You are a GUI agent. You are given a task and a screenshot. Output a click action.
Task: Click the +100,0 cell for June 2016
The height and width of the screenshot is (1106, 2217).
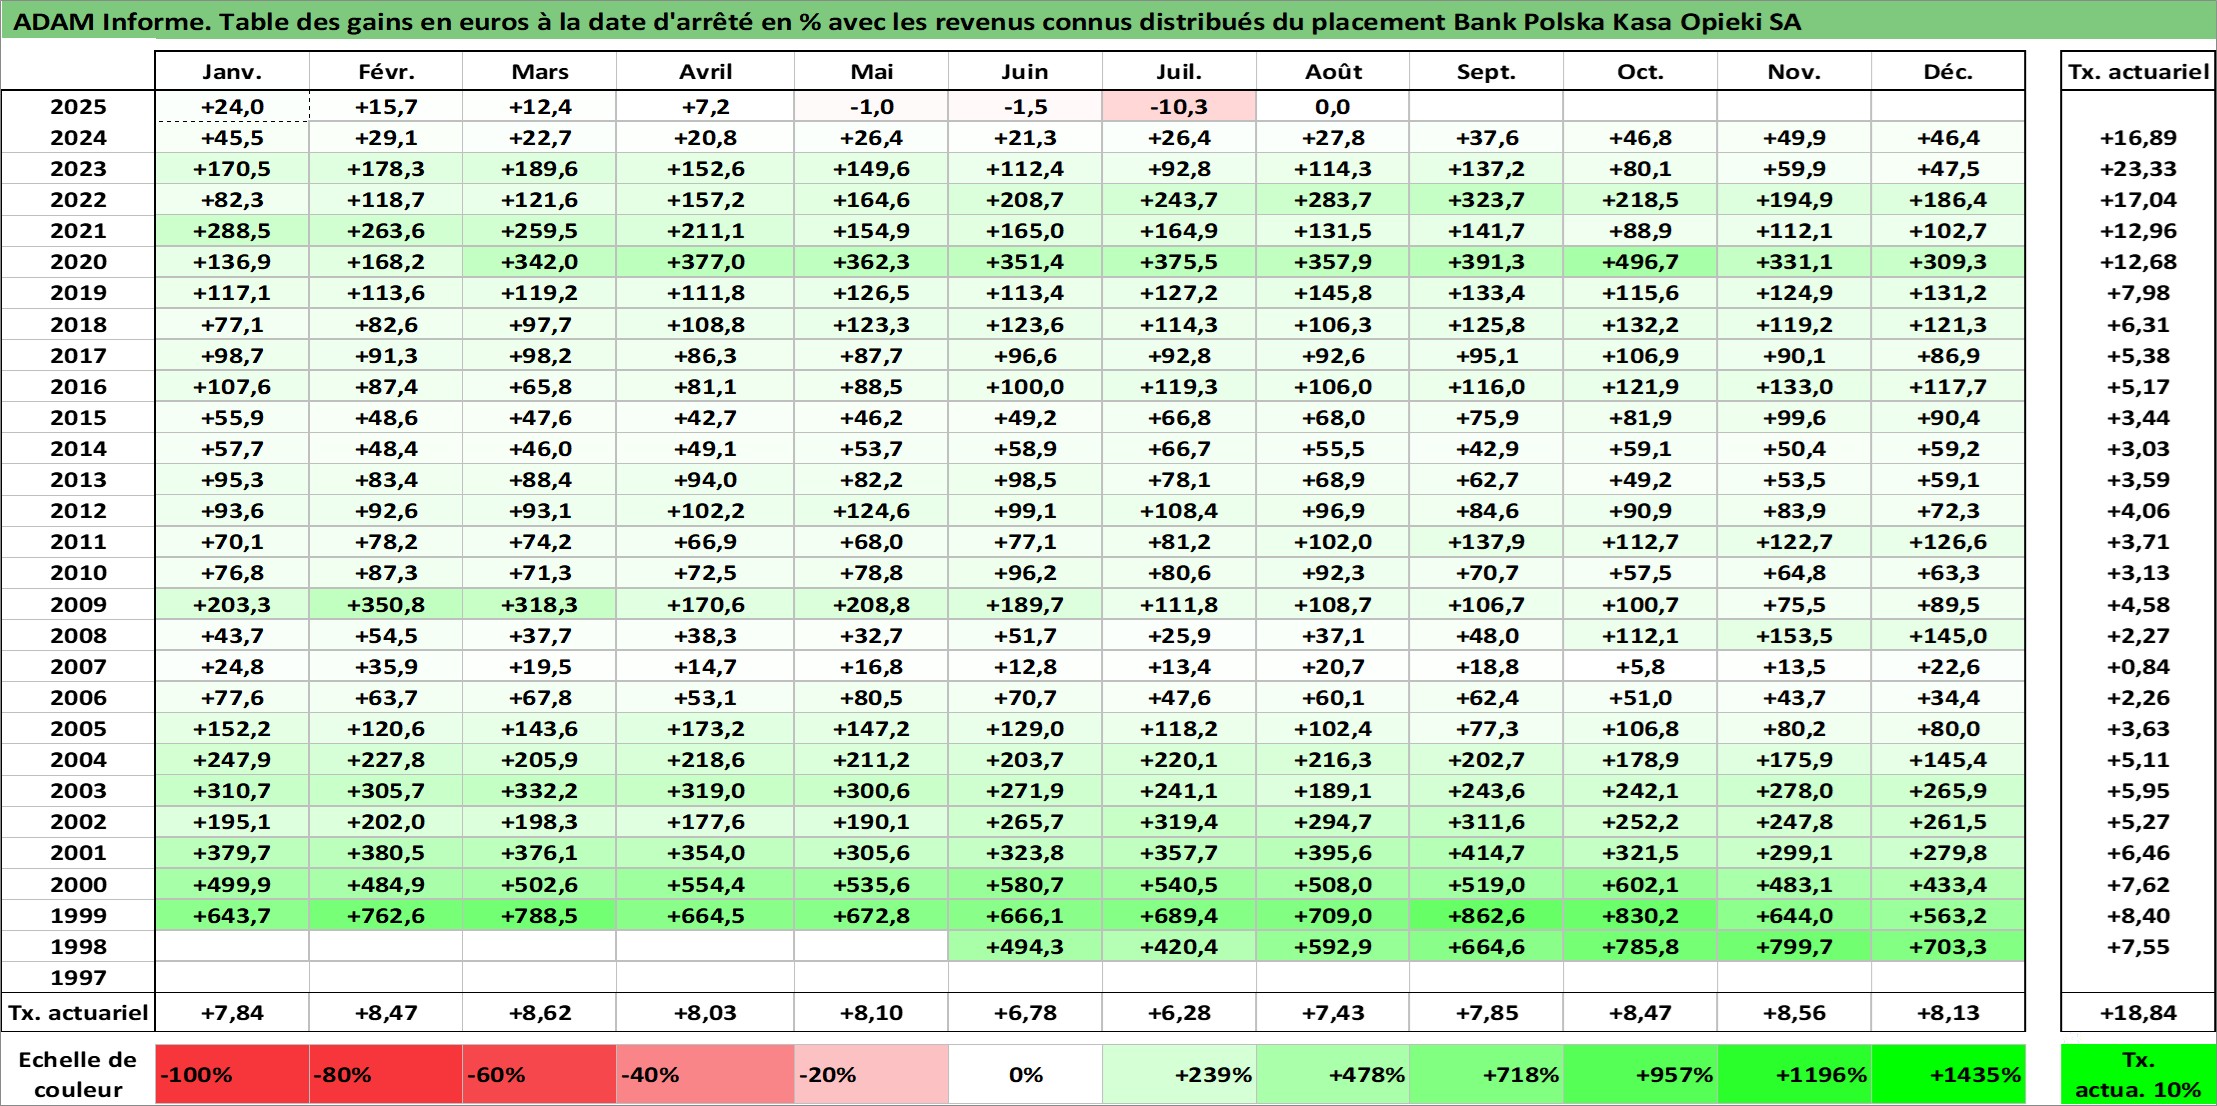1025,386
